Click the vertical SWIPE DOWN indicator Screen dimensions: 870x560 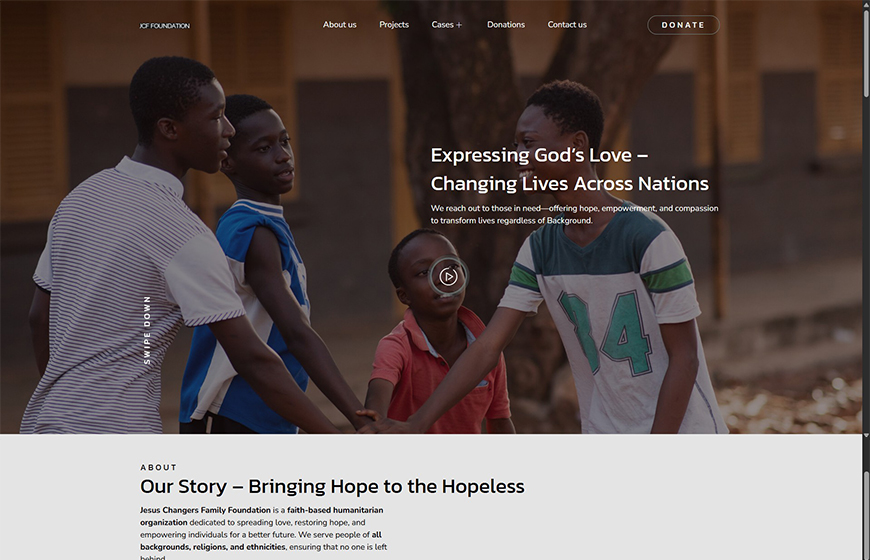pyautogui.click(x=147, y=330)
